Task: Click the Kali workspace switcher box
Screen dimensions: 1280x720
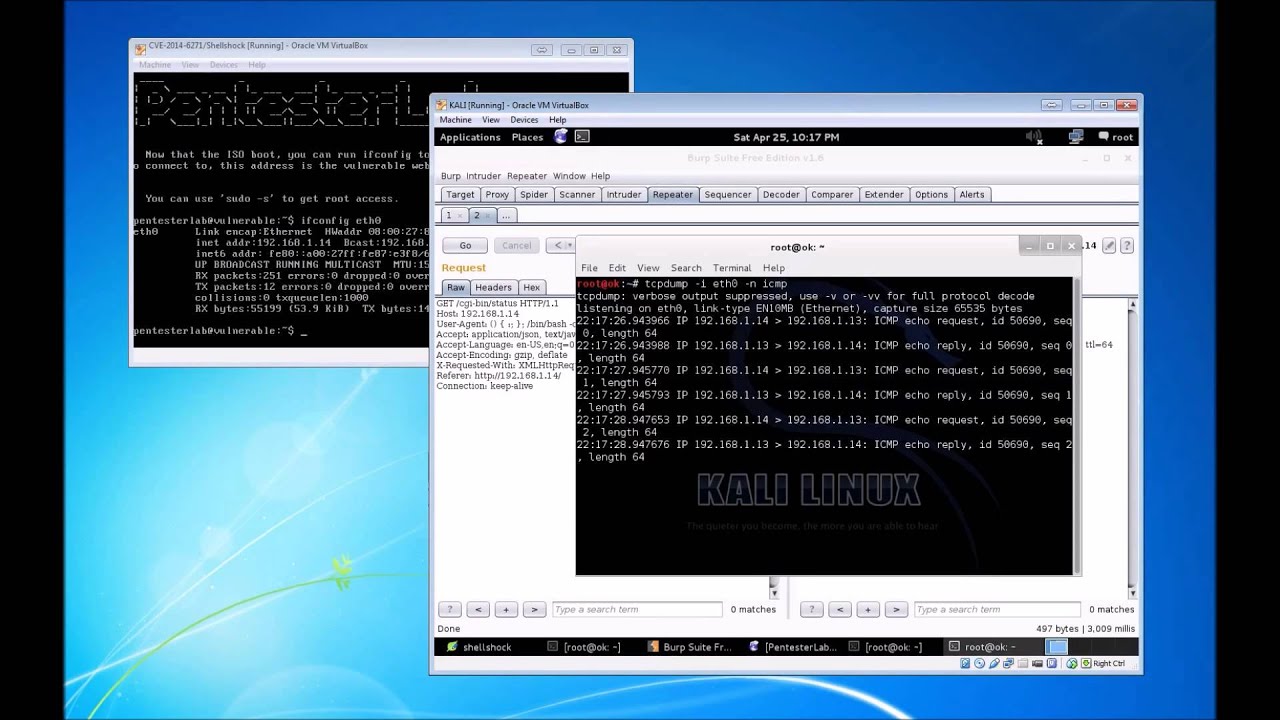Action: click(1057, 647)
